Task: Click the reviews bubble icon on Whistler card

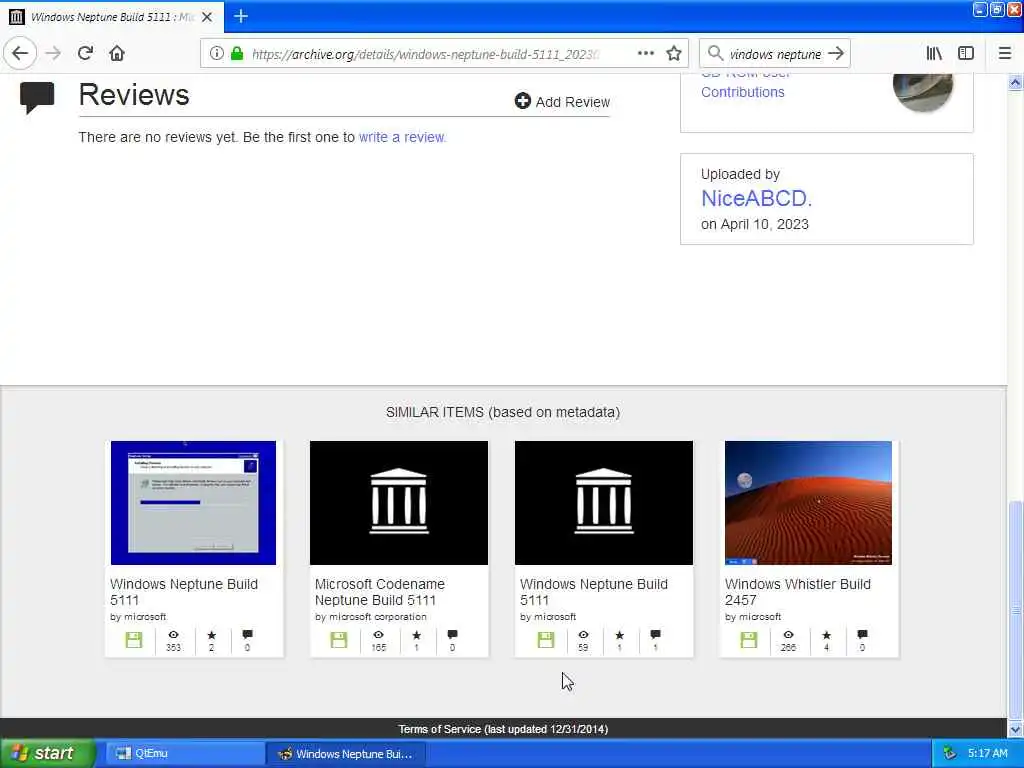Action: coord(862,634)
